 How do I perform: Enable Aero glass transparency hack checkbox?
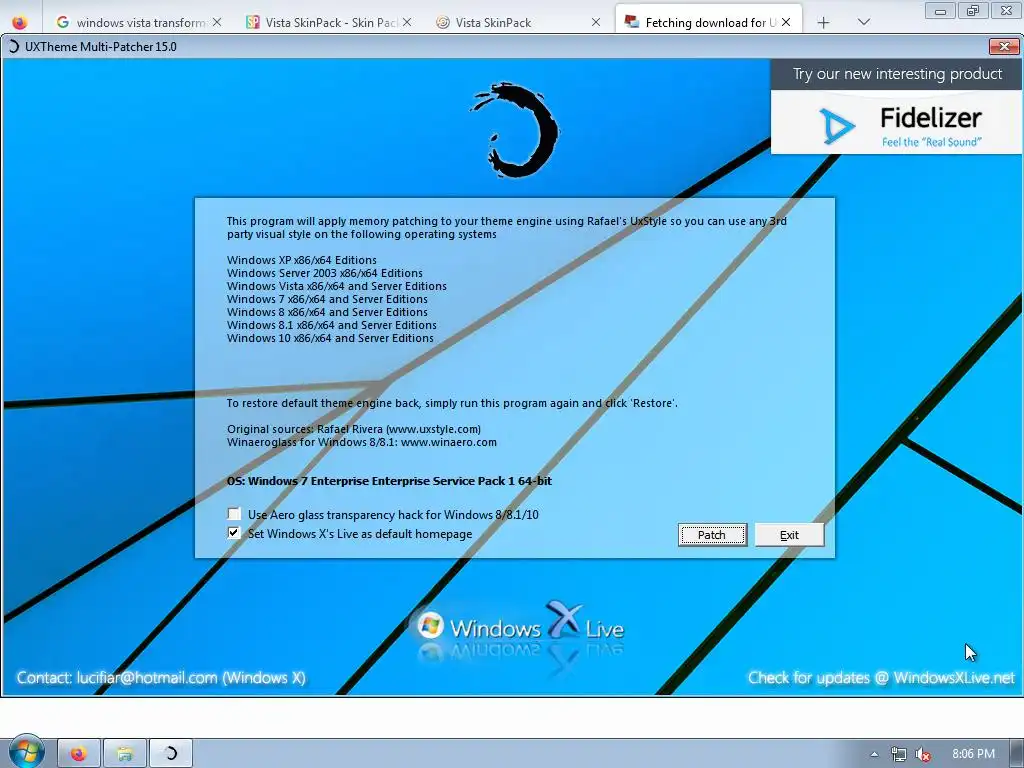pos(234,514)
